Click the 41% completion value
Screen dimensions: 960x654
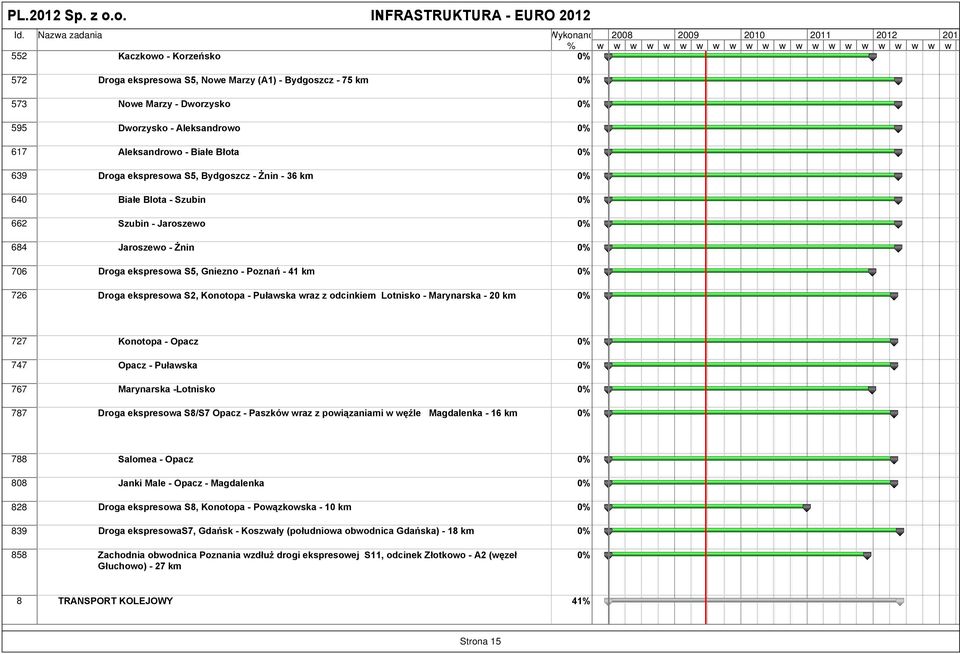580,601
